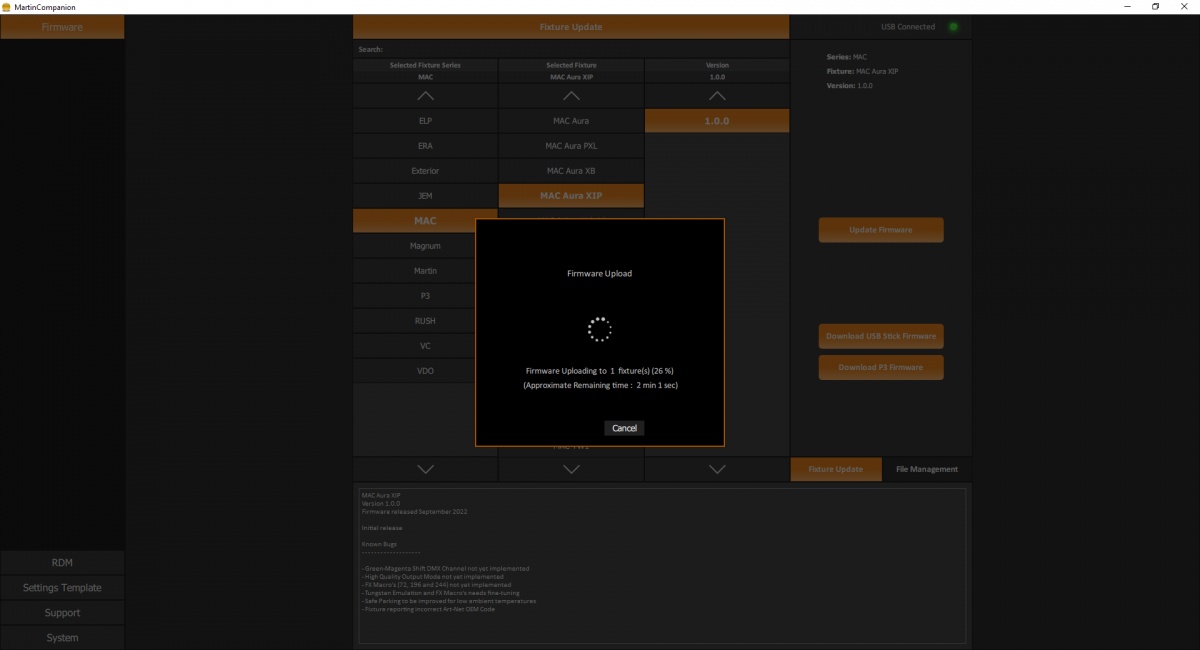Click the 'Safe Parking' bug line
The height and width of the screenshot is (650, 1200).
pyautogui.click(x=449, y=601)
